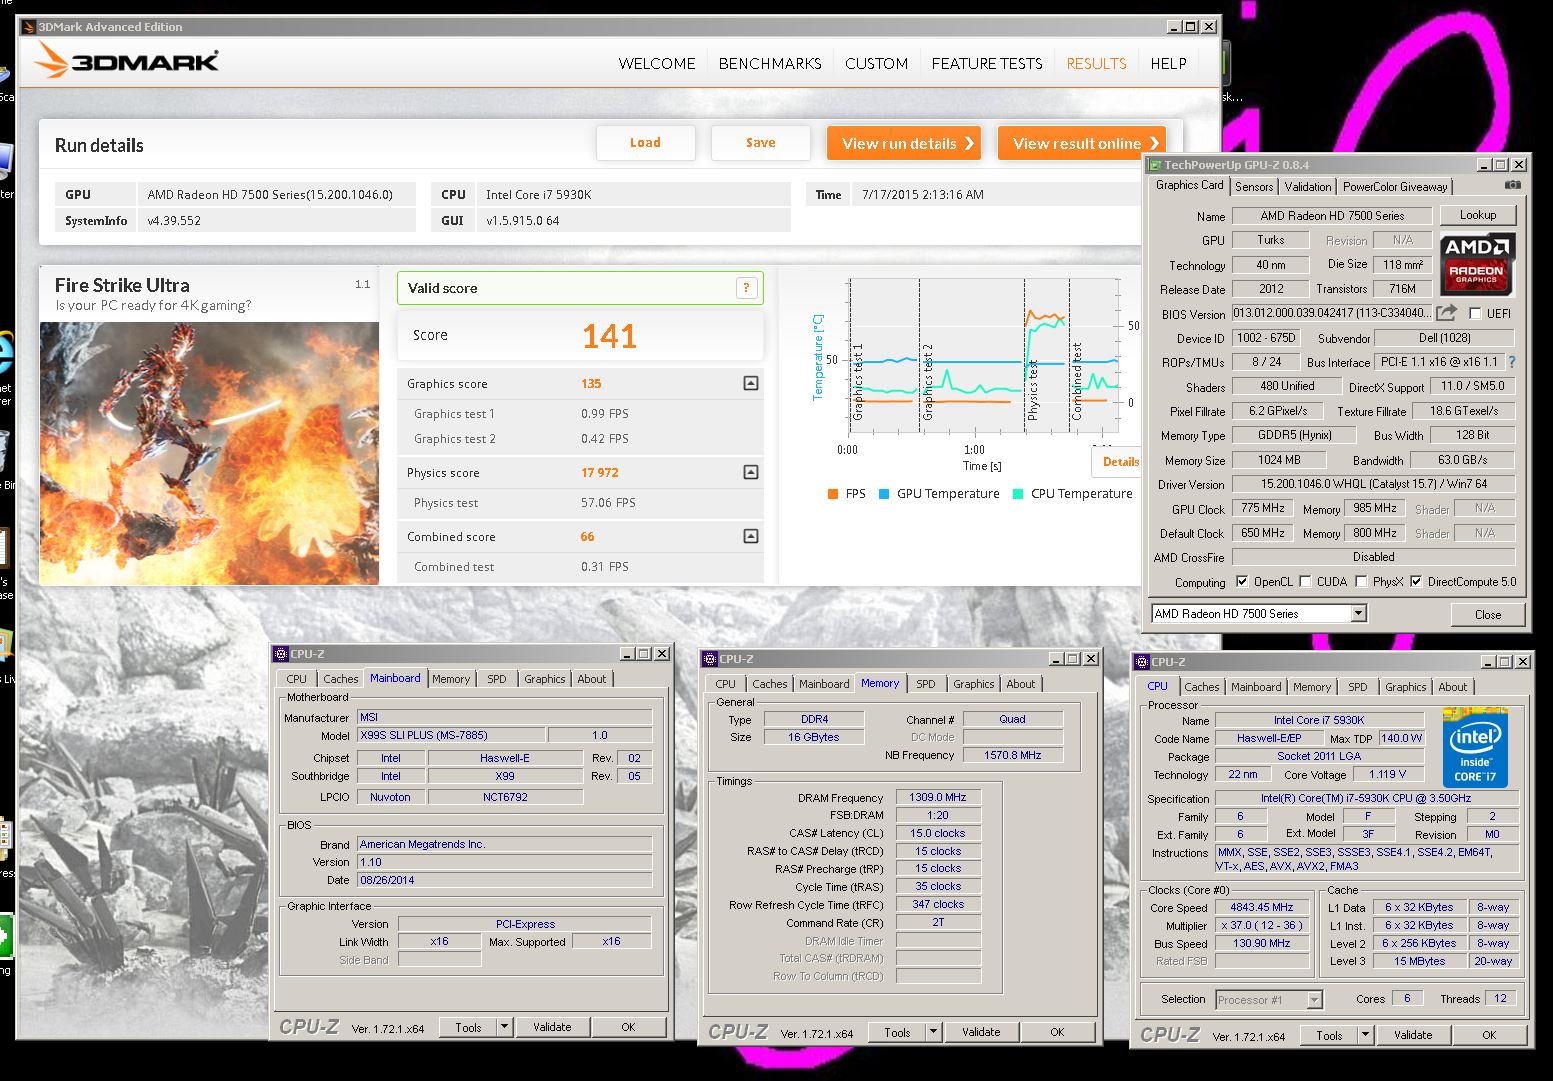
Task: Click the overall score value 141
Action: pos(609,336)
